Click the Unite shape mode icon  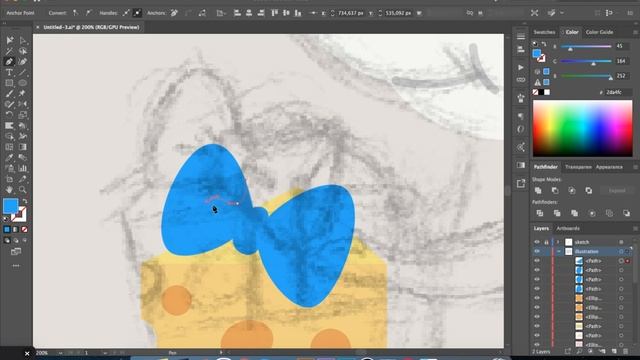(x=538, y=191)
